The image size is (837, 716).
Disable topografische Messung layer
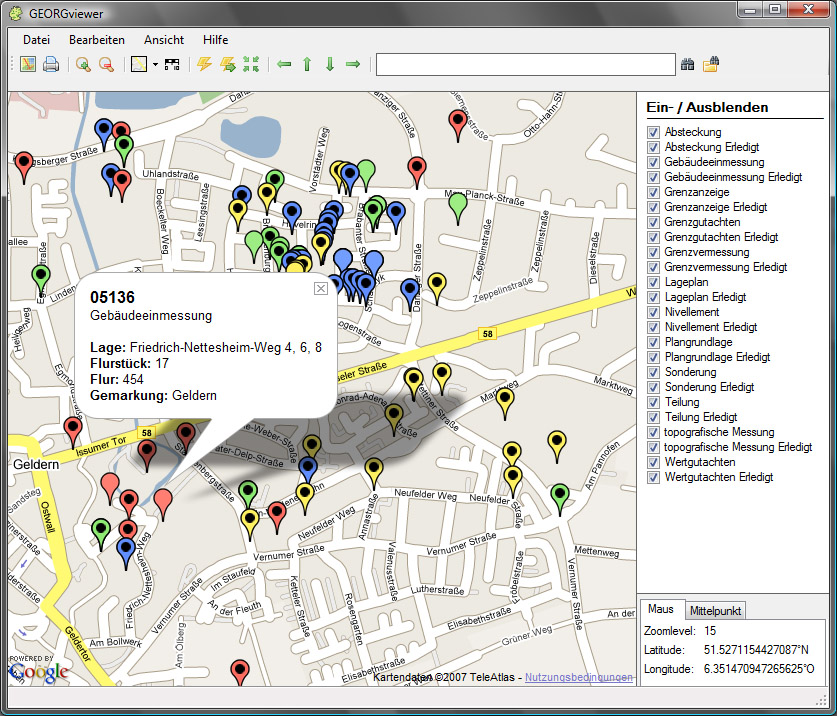pyautogui.click(x=653, y=432)
